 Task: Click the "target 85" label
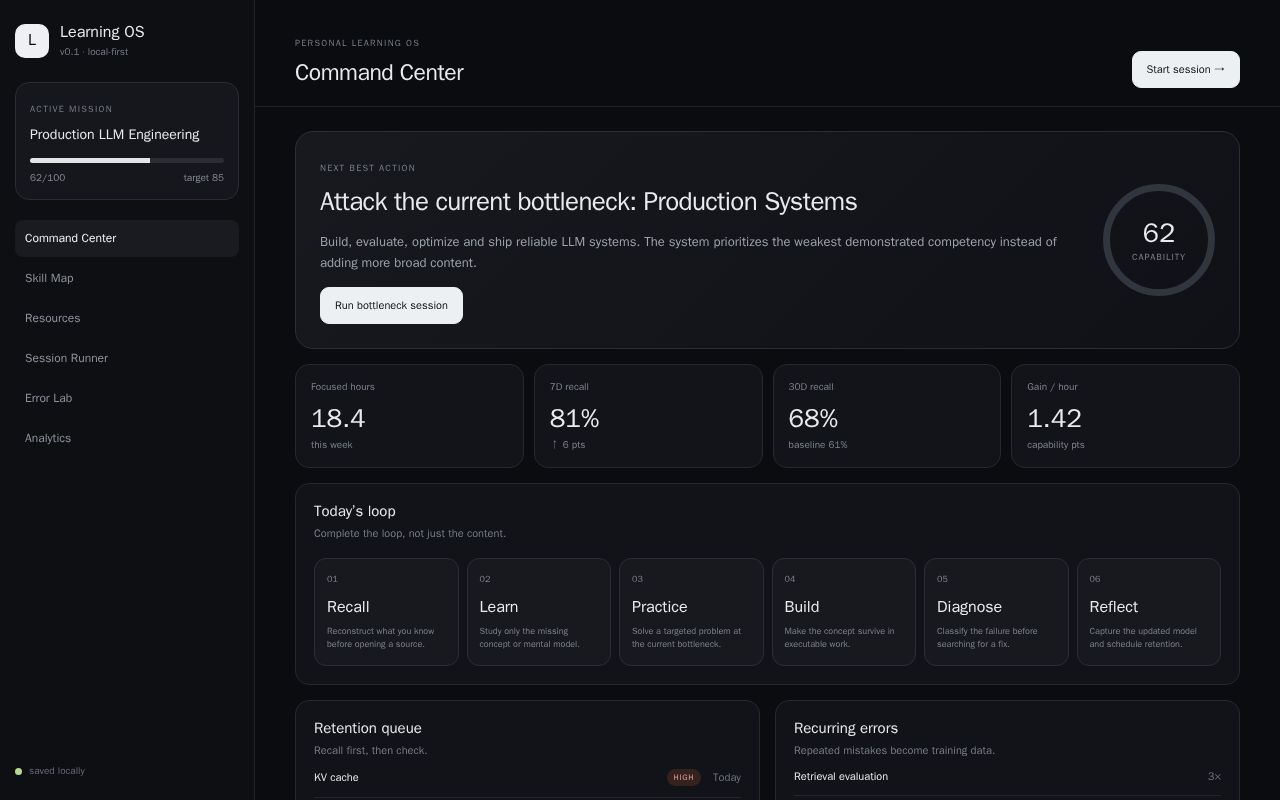[x=204, y=178]
